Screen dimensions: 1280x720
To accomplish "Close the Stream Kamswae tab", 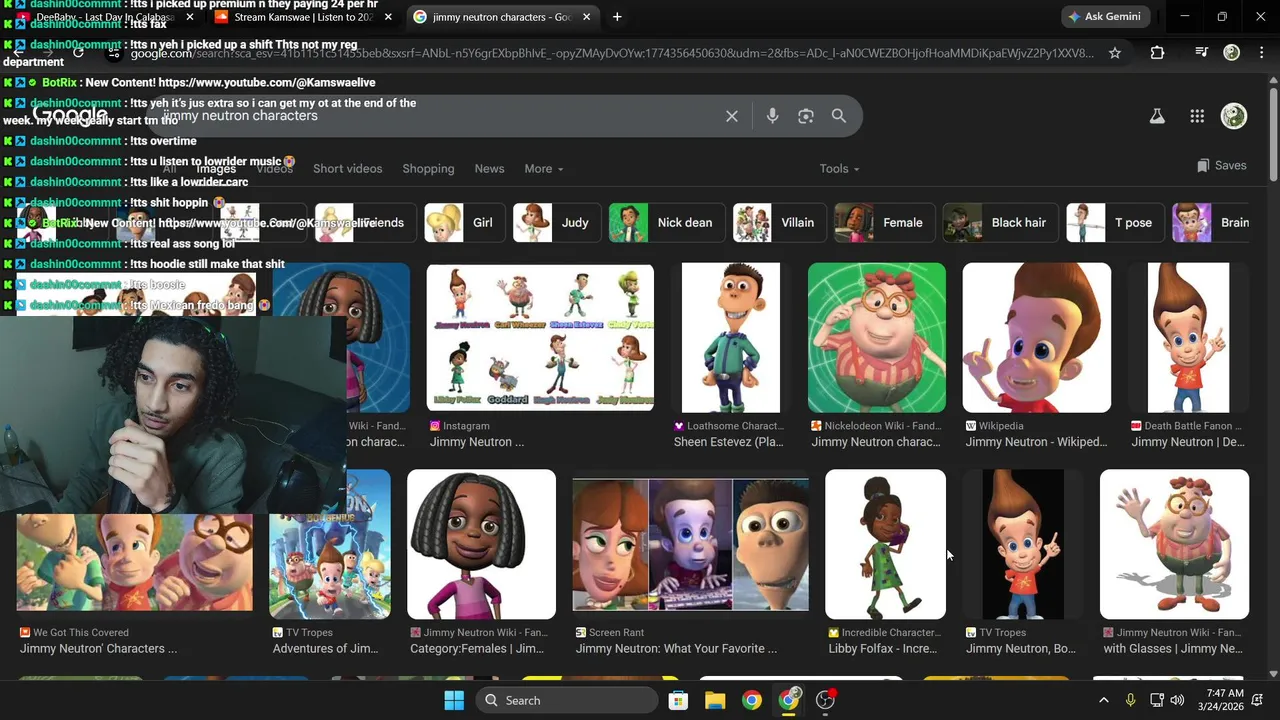I will point(388,17).
